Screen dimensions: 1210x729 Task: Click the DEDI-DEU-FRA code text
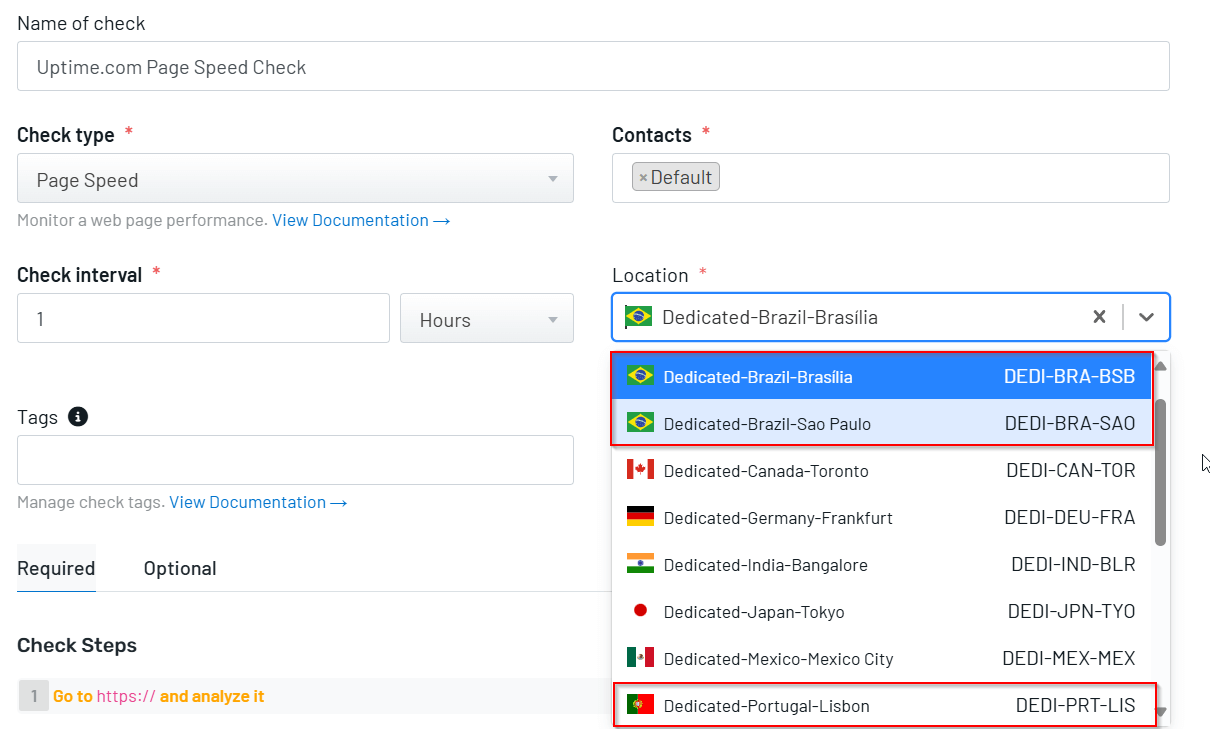tap(1070, 517)
